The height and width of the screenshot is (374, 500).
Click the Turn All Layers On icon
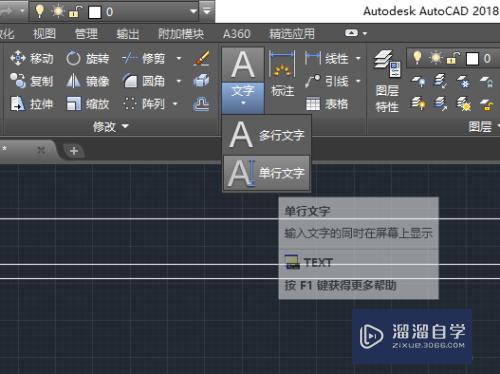click(x=418, y=104)
